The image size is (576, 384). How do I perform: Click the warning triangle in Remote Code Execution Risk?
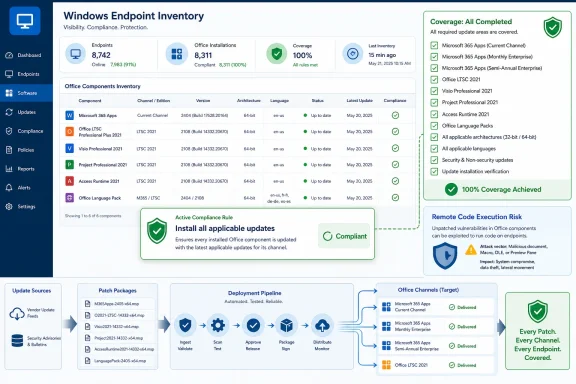point(471,250)
